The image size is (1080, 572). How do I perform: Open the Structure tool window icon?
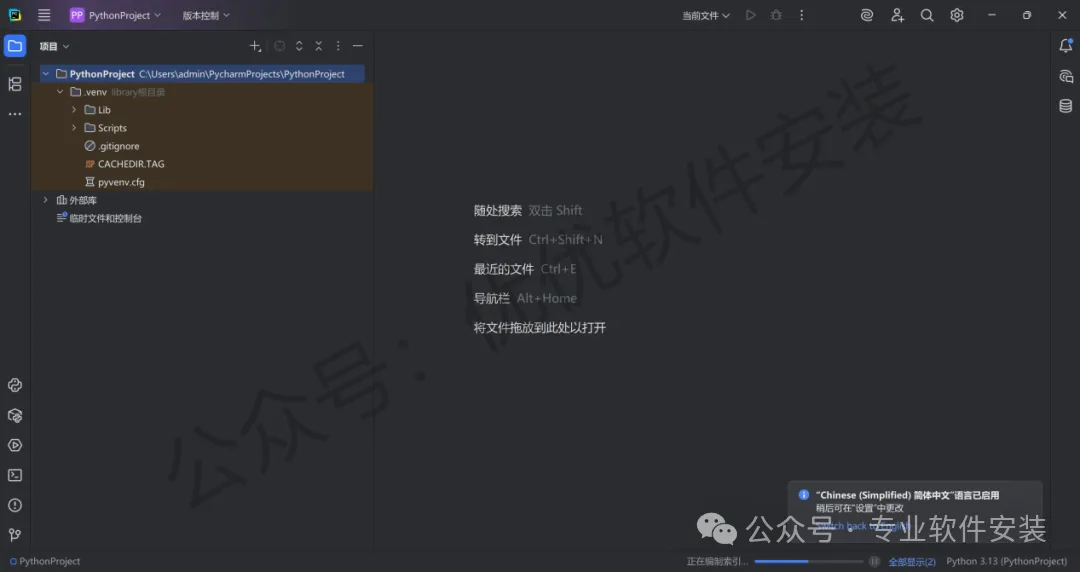(x=14, y=84)
